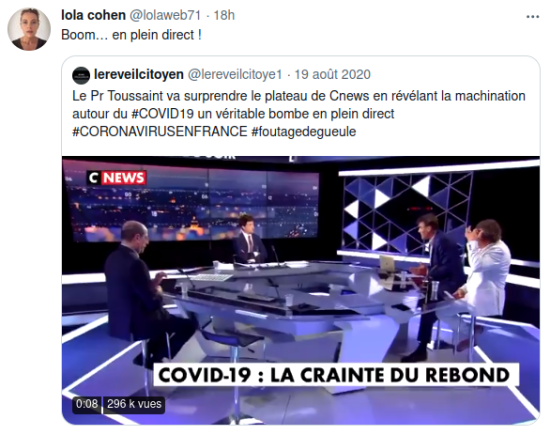Viewport: 550px width, 435px height.
Task: Click the #foutagedegueule hashtag
Action: [304, 132]
